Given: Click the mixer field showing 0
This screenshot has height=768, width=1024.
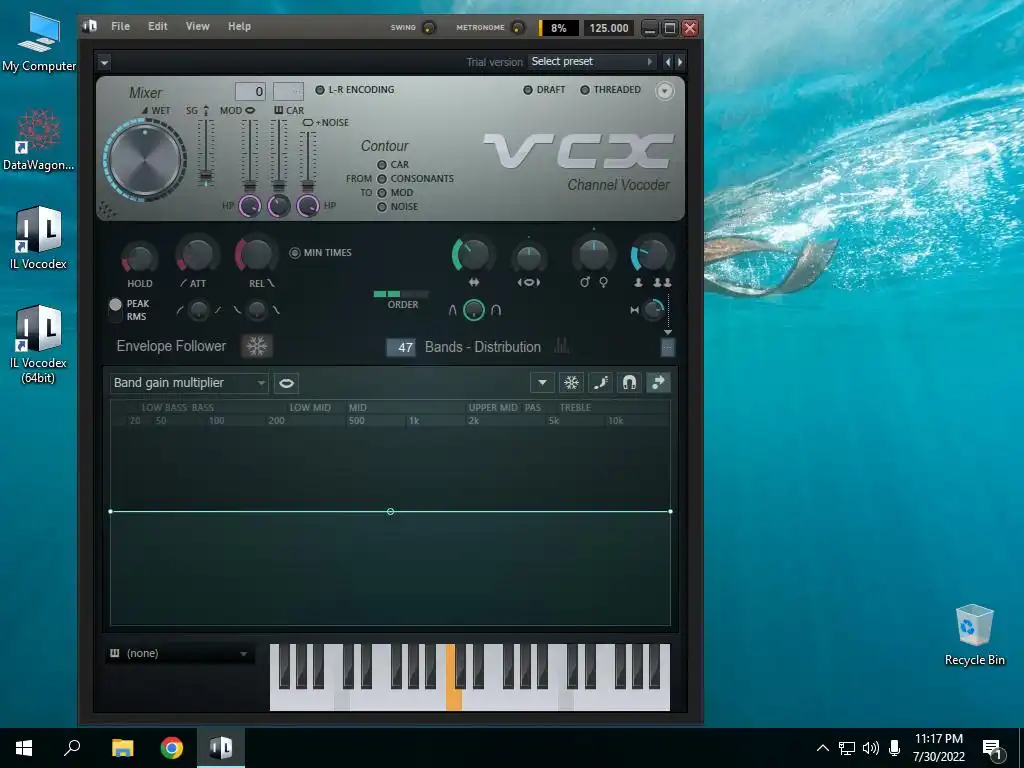Looking at the screenshot, I should (x=250, y=91).
